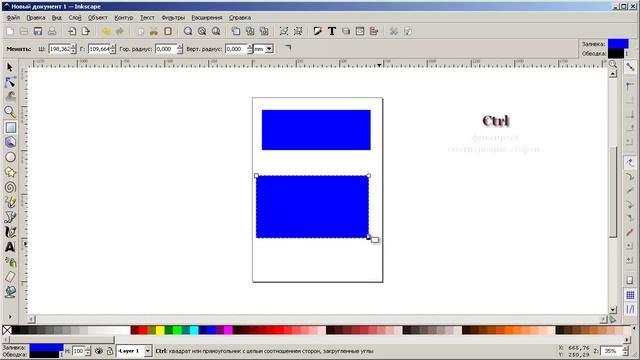Select the Text tool in toolbox

tap(10, 247)
